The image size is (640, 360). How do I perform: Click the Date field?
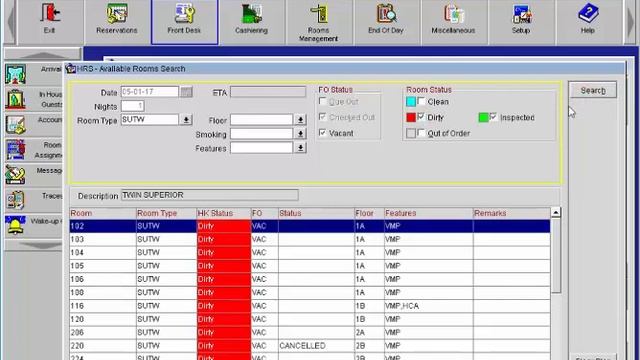click(x=150, y=91)
